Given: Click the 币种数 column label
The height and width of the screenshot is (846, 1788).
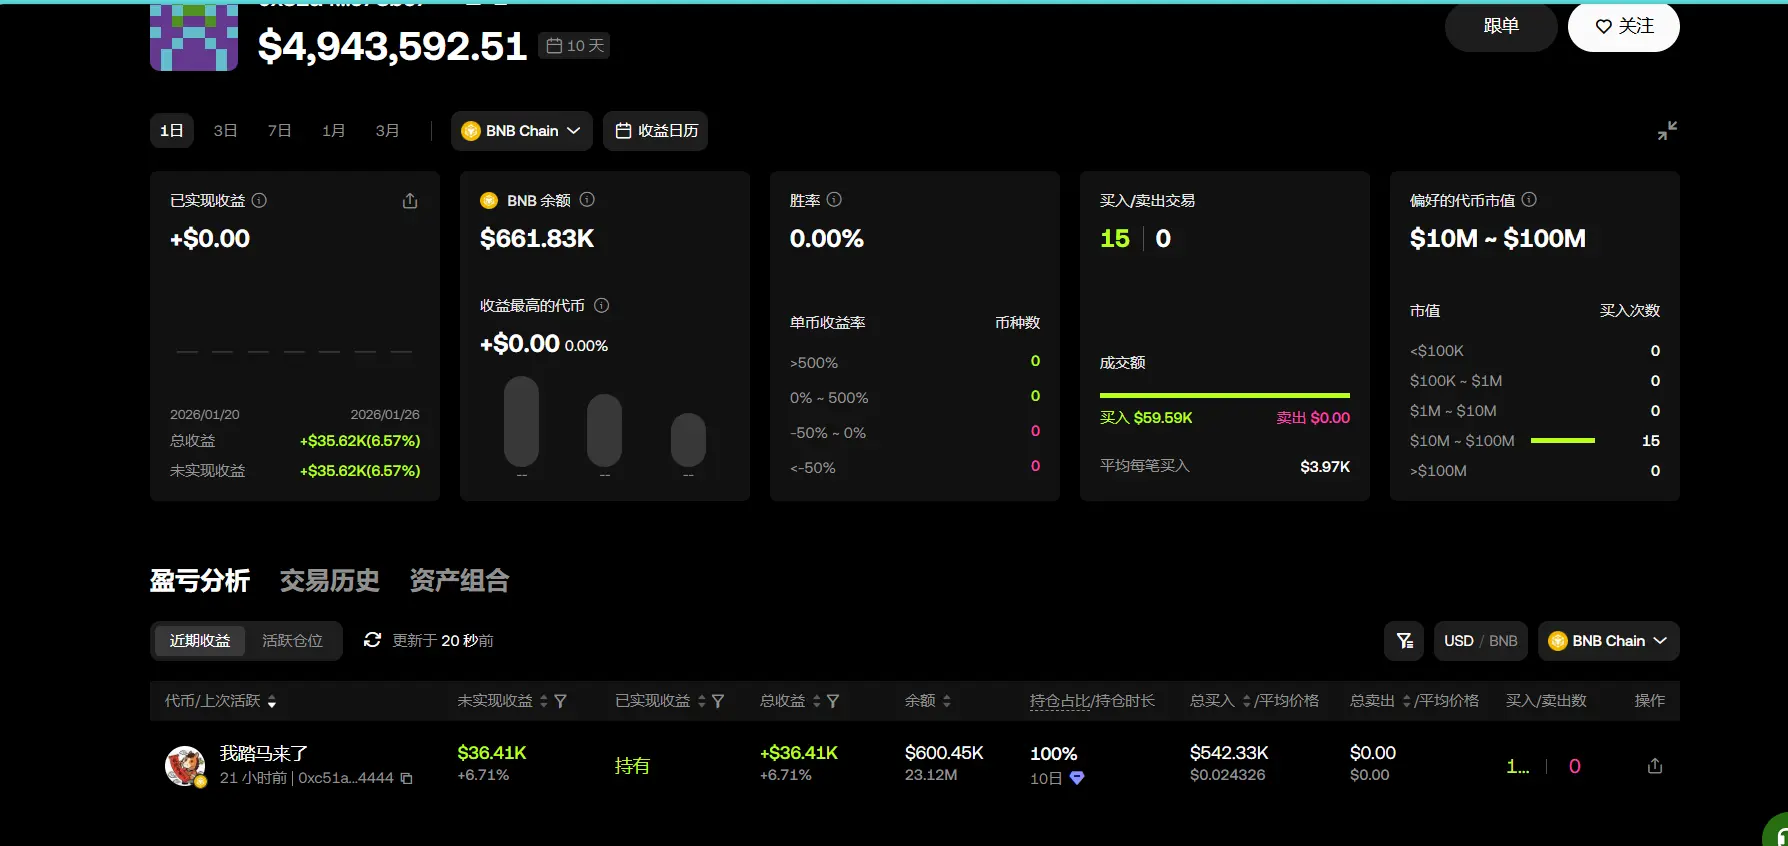Looking at the screenshot, I should coord(1017,323).
